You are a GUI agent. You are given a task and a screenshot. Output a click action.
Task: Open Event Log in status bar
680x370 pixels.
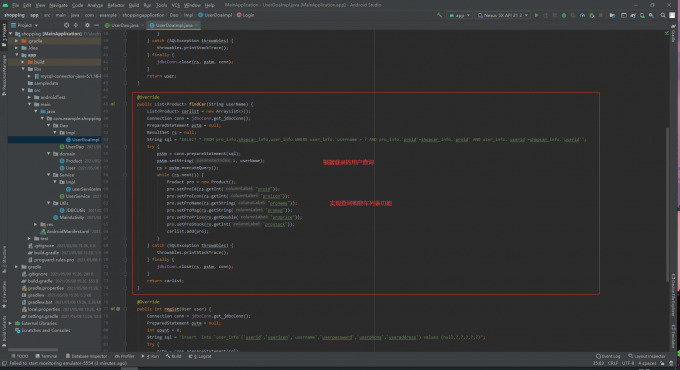(x=608, y=356)
